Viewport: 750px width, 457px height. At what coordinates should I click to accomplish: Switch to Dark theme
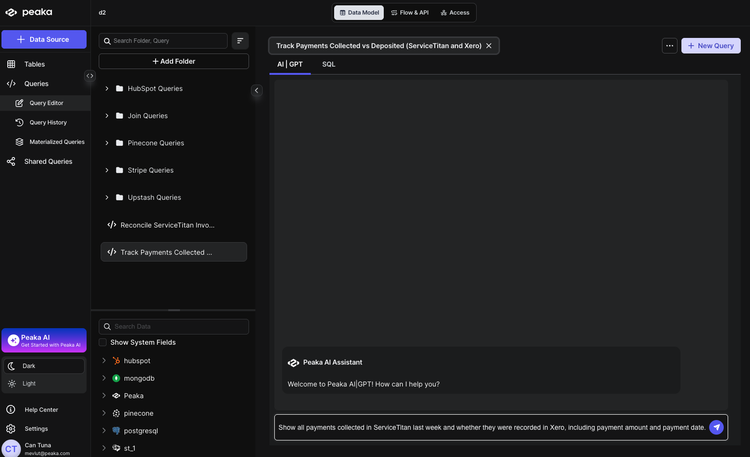tap(44, 366)
